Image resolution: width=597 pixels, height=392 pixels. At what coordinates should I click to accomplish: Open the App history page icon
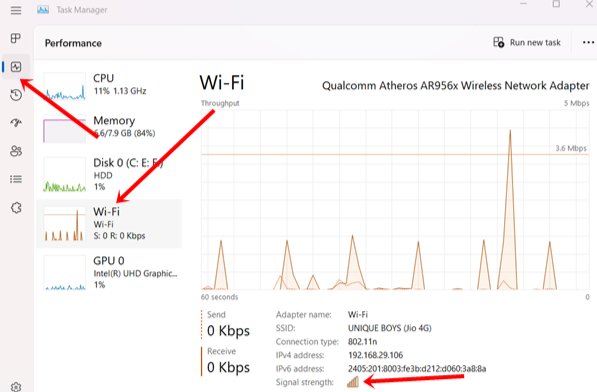16,95
